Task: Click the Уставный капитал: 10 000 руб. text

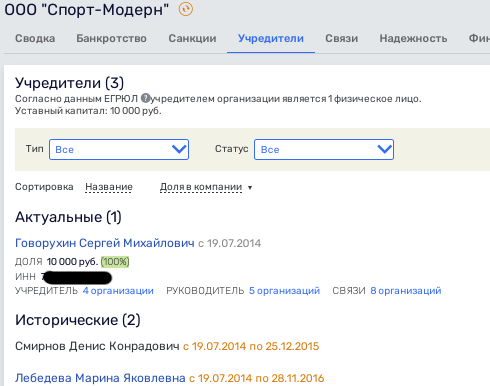Action: 88,111
